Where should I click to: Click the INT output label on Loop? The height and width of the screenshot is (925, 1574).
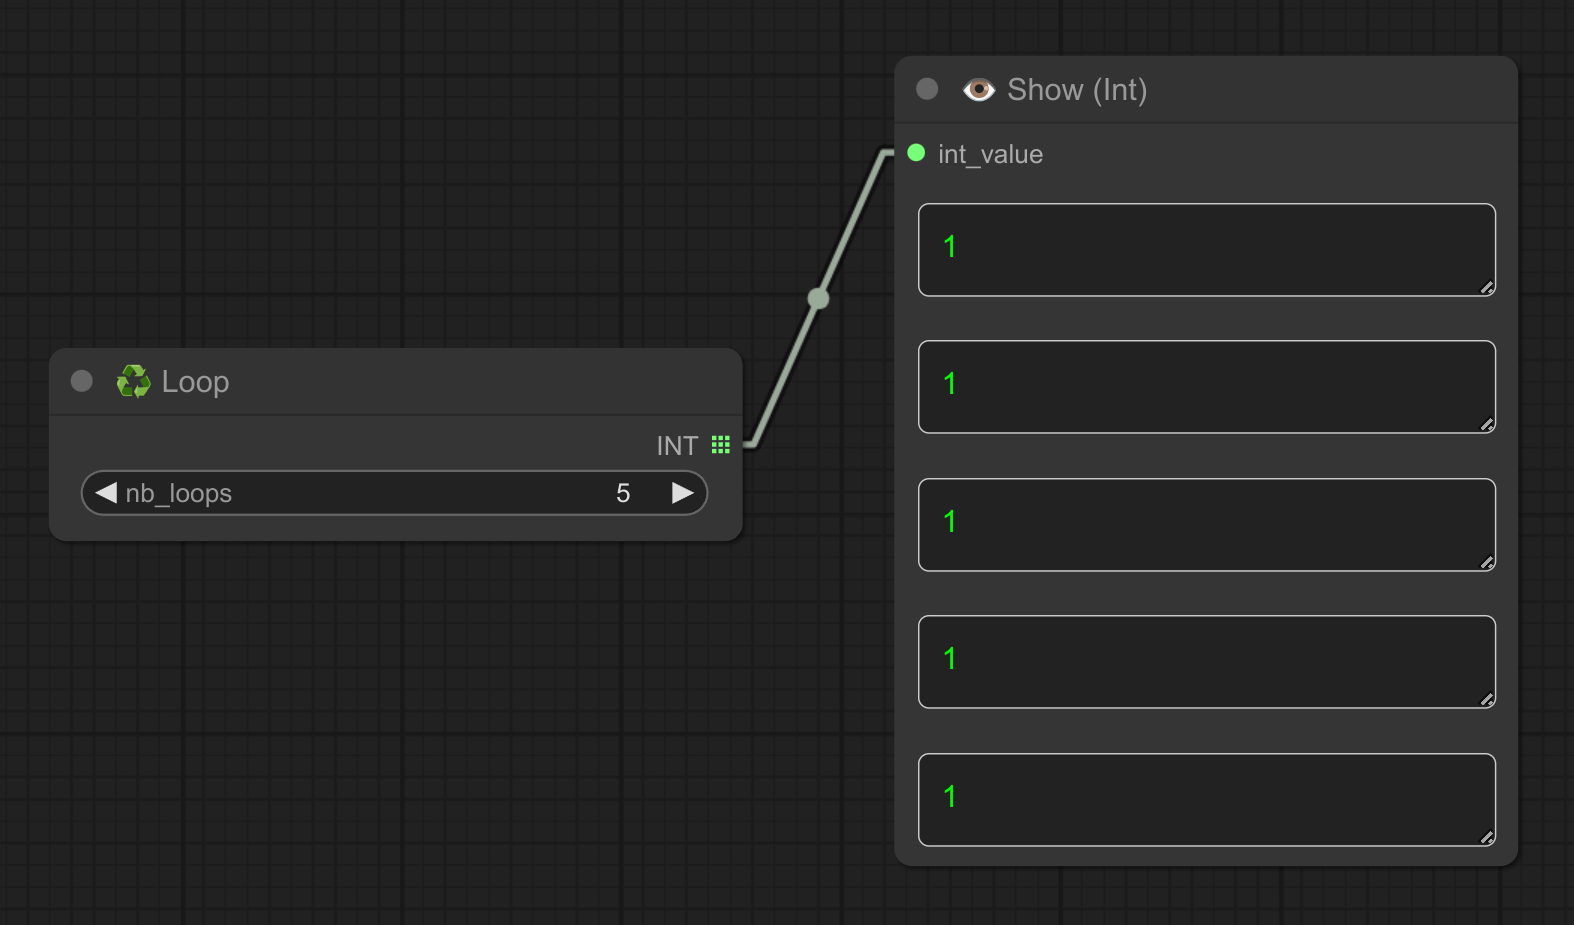(x=677, y=446)
